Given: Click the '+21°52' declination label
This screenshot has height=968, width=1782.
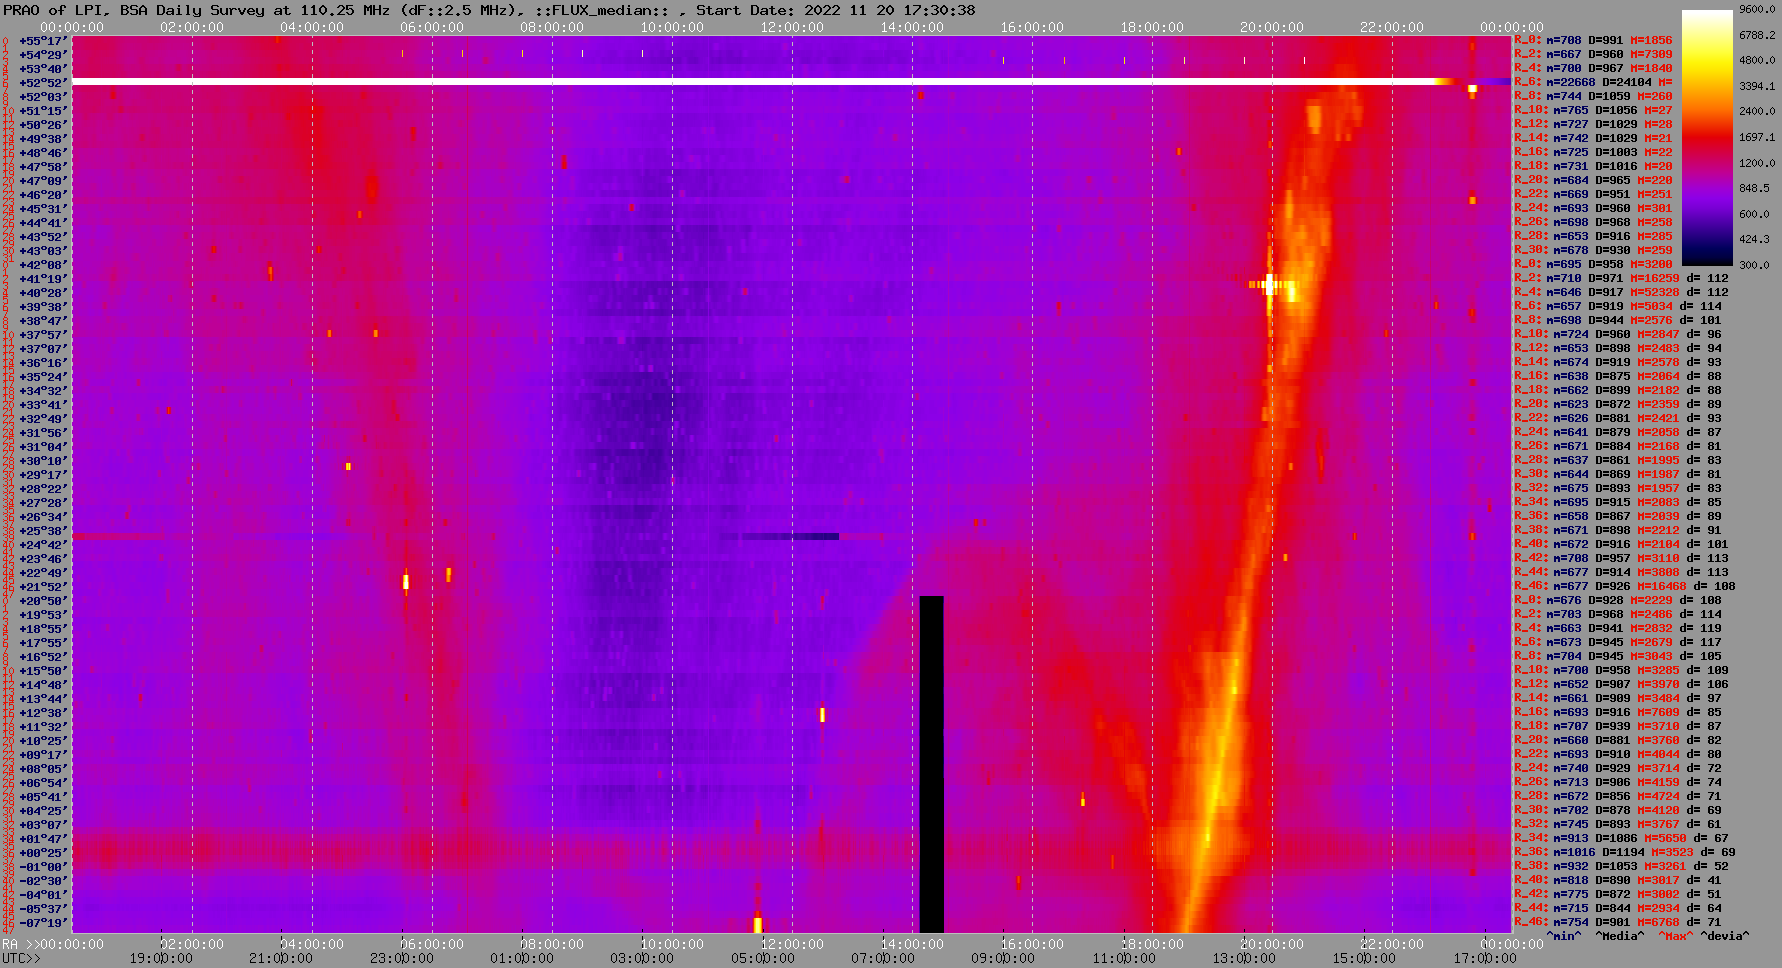Looking at the screenshot, I should click(x=43, y=586).
